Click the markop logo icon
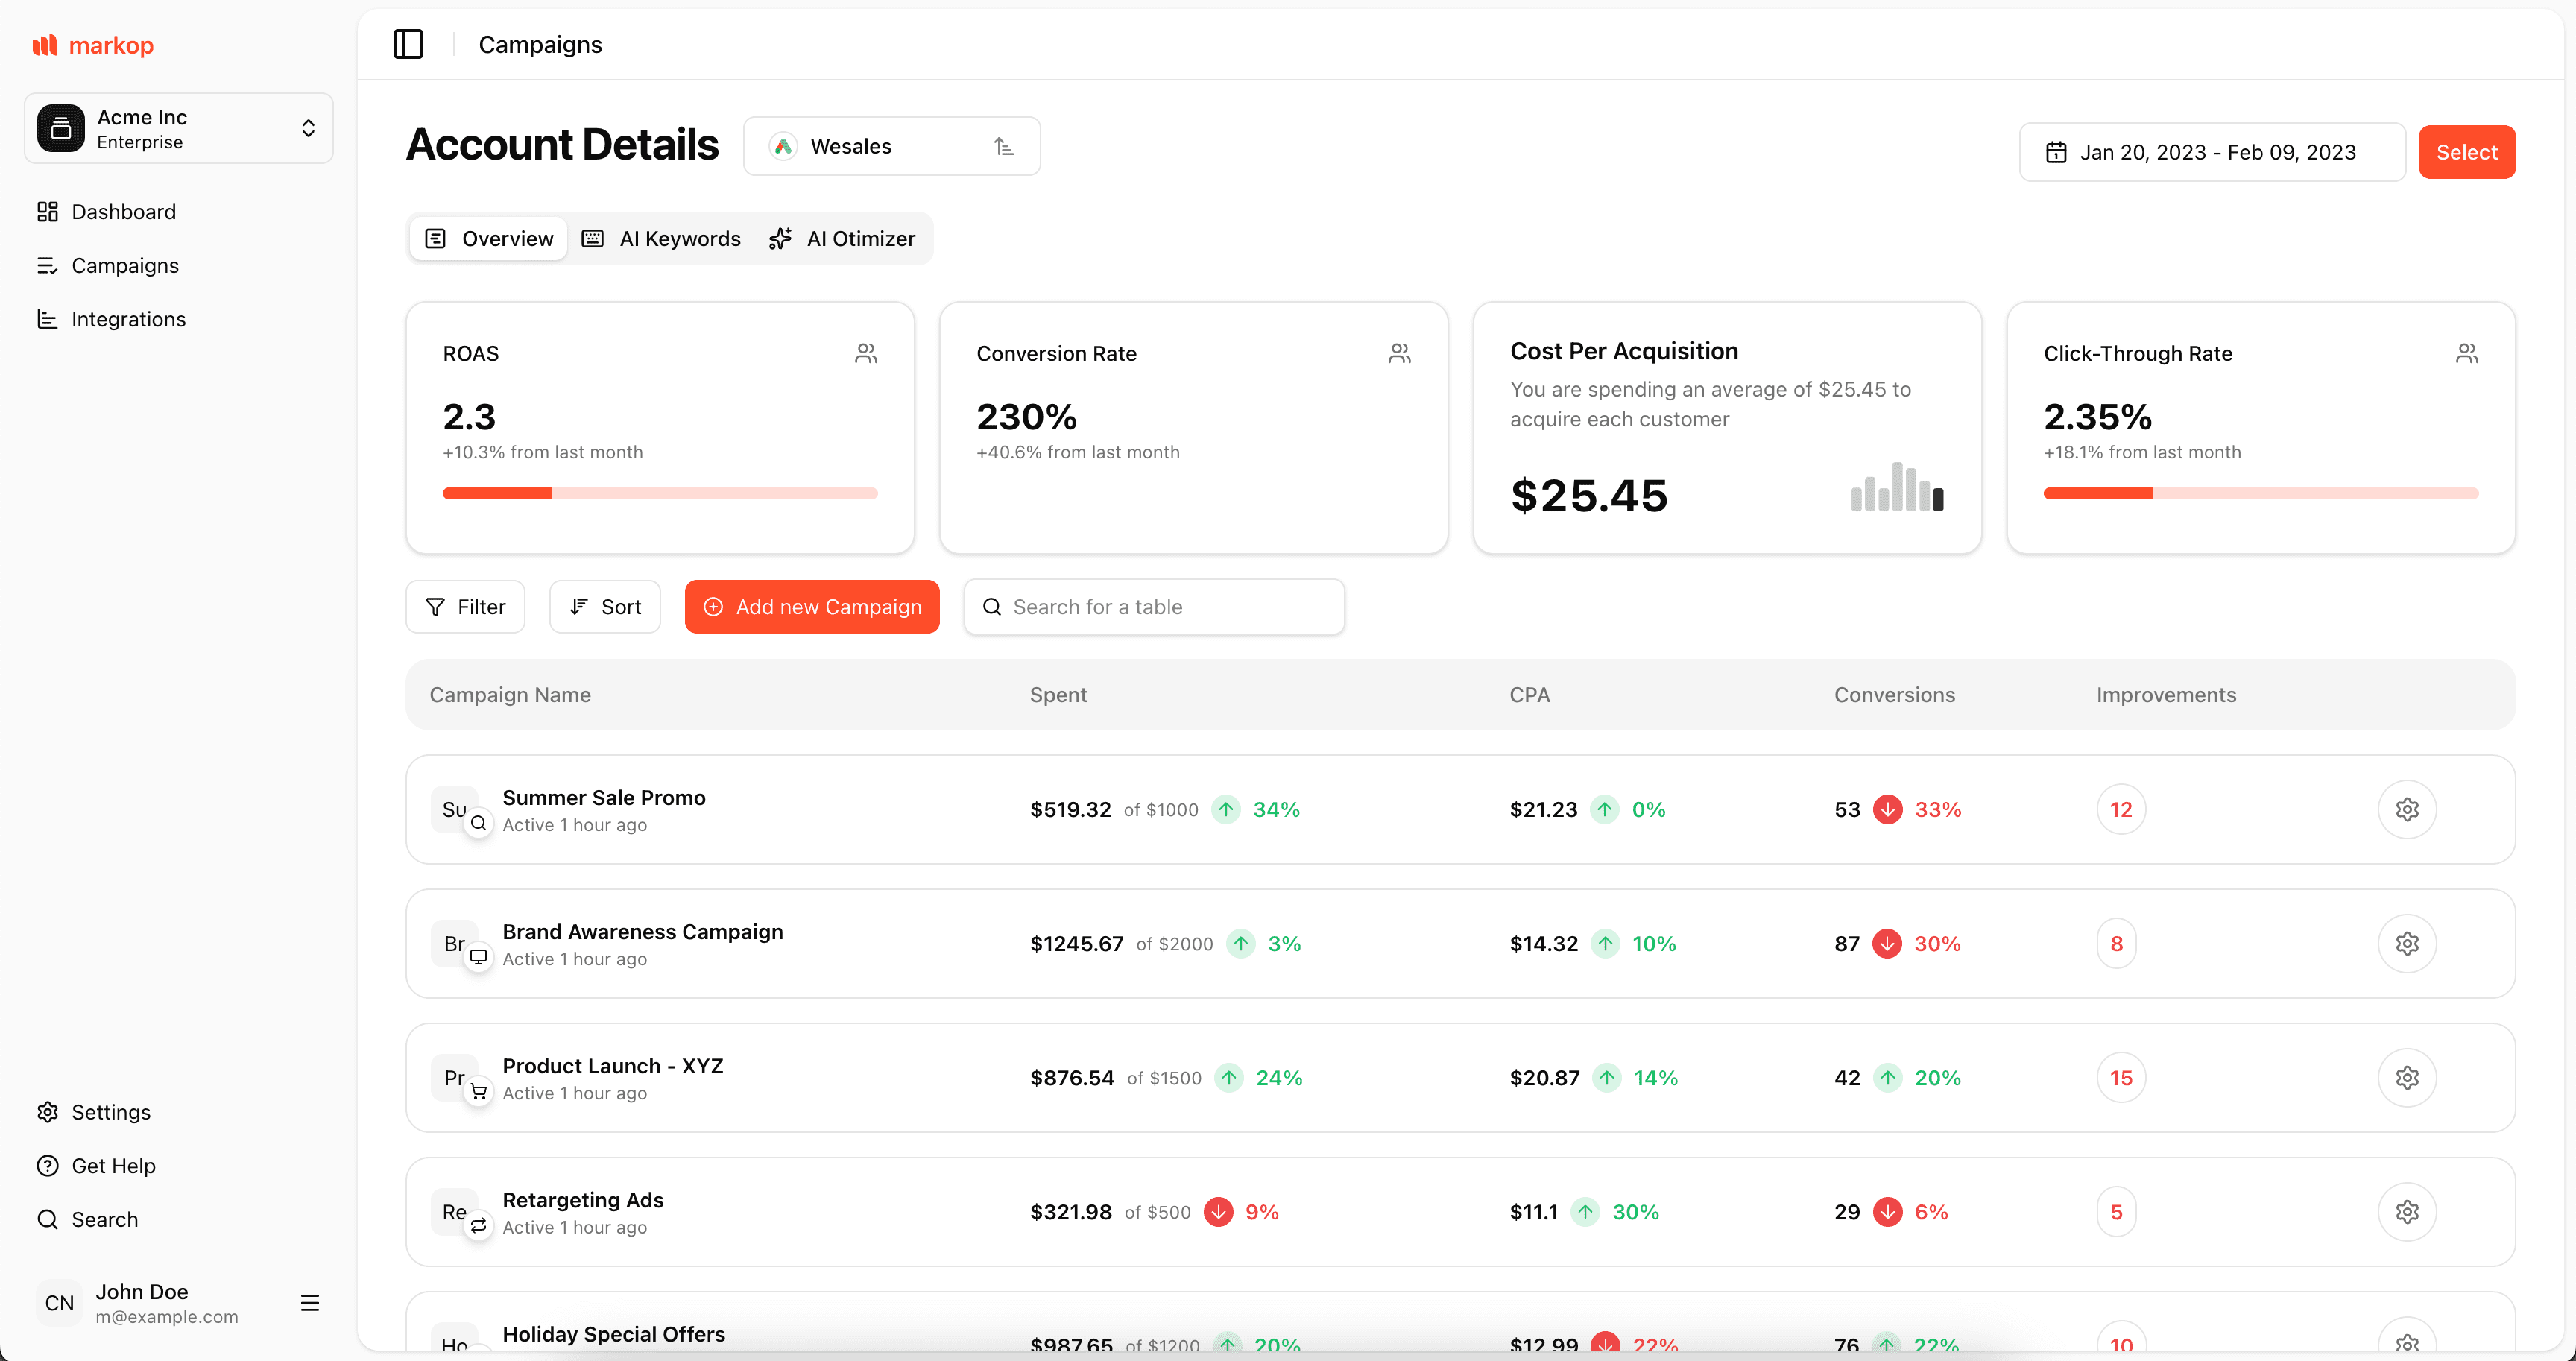Image resolution: width=2576 pixels, height=1361 pixels. 44,44
